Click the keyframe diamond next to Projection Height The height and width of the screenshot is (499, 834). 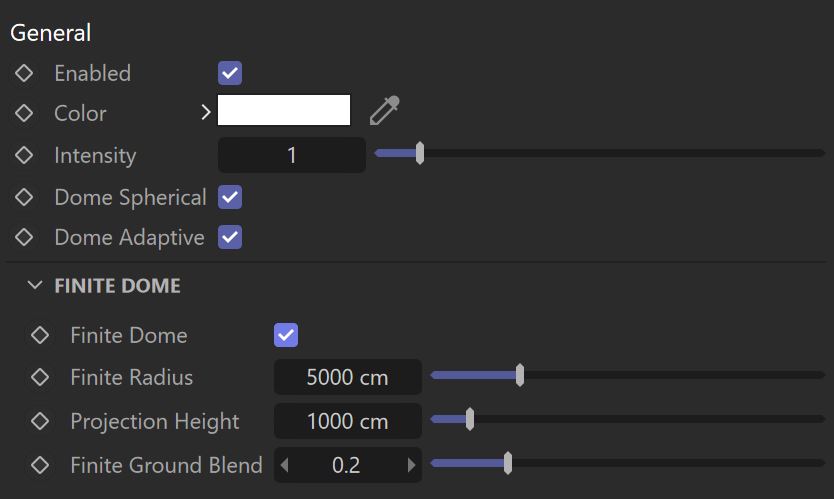tap(40, 421)
